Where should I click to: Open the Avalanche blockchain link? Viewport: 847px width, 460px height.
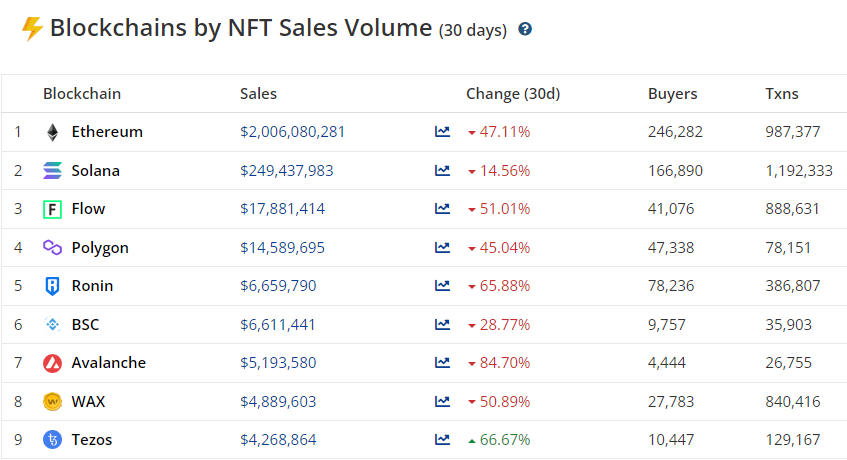point(108,363)
